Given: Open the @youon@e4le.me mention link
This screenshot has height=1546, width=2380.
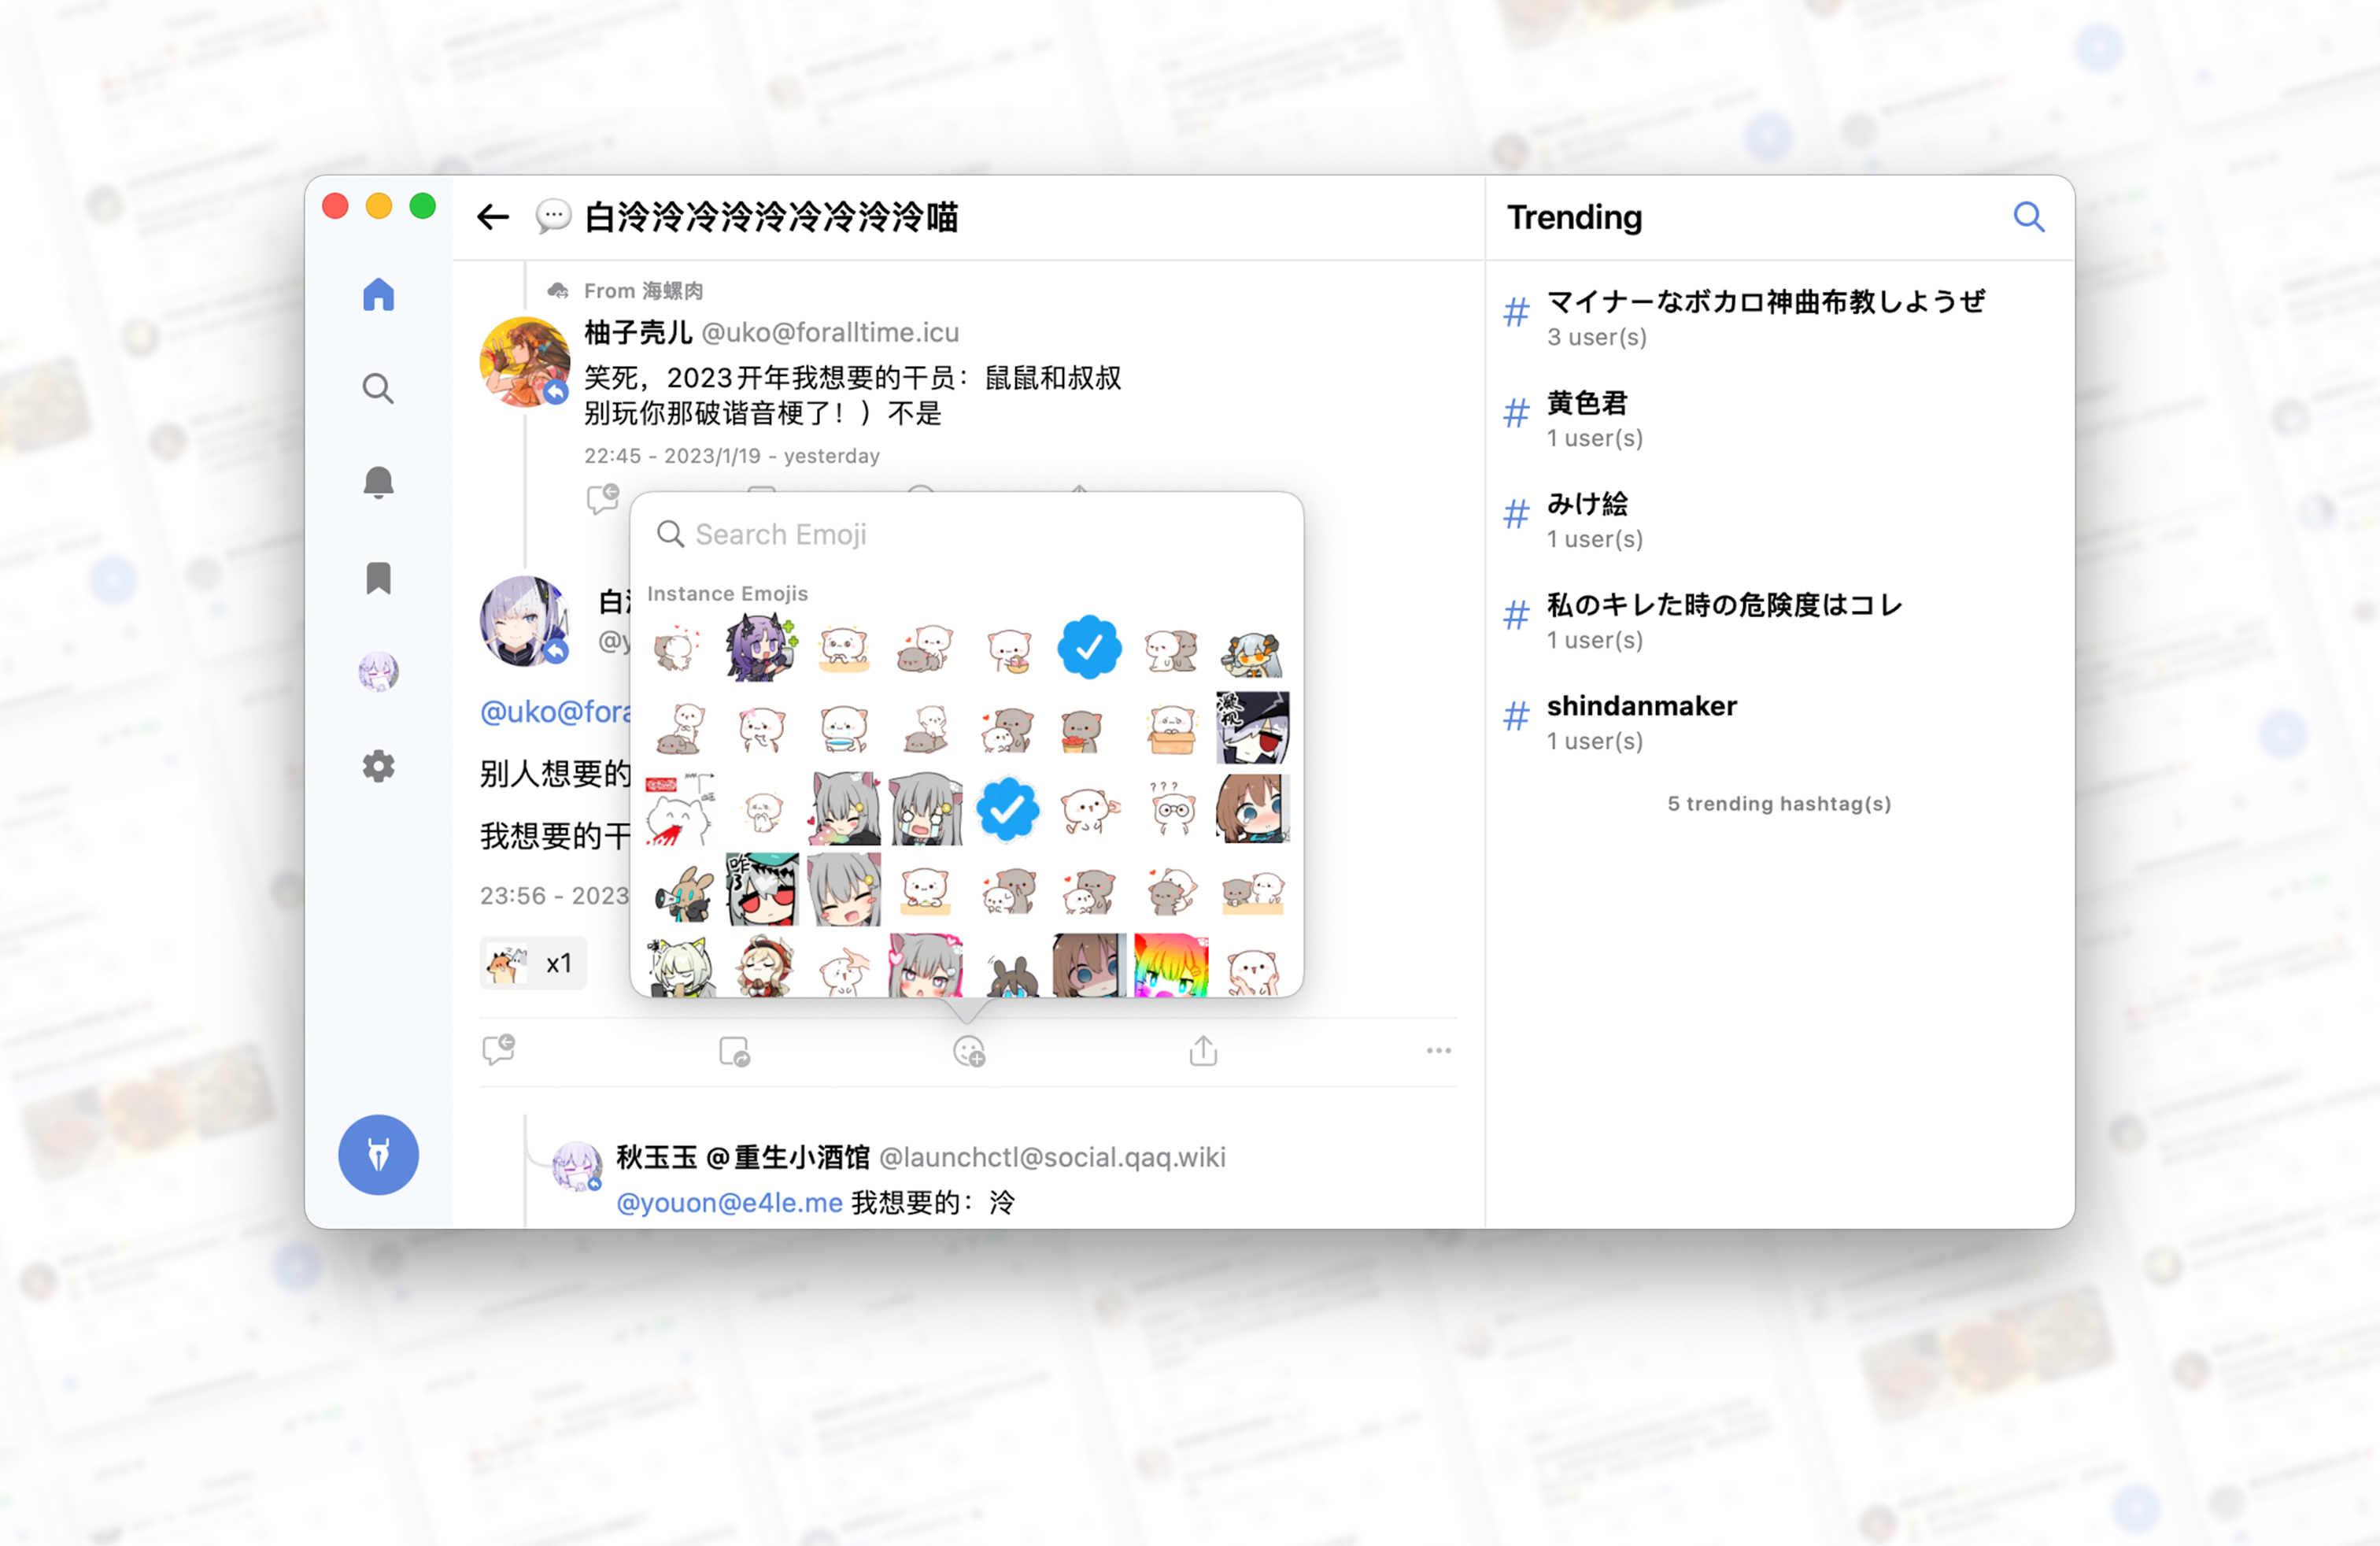Looking at the screenshot, I should [x=729, y=1202].
